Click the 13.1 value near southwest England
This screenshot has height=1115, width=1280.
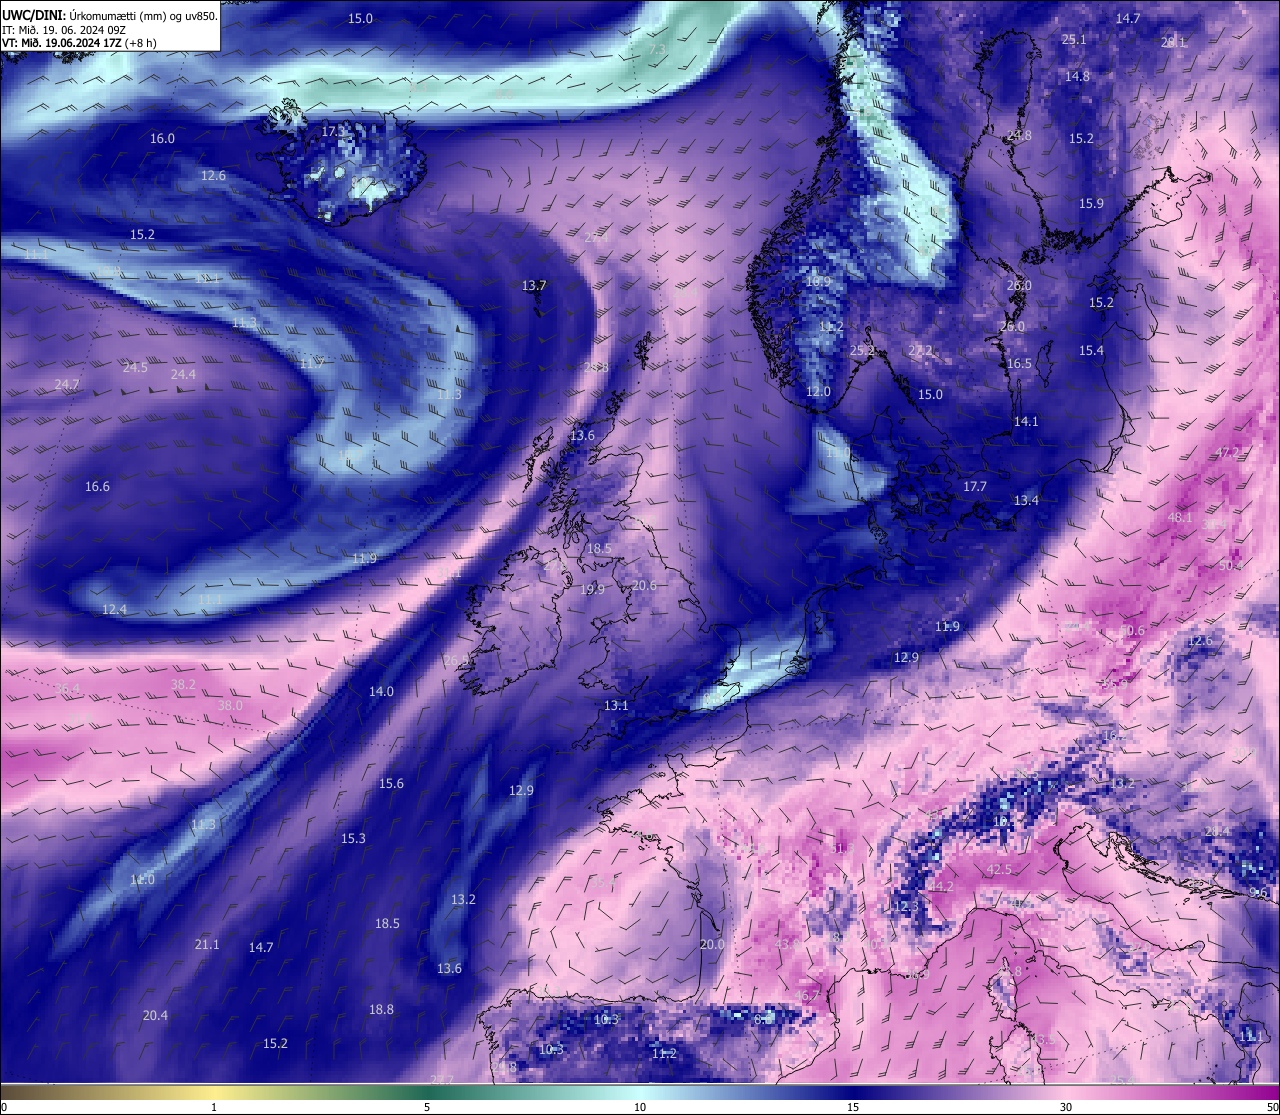(x=616, y=706)
